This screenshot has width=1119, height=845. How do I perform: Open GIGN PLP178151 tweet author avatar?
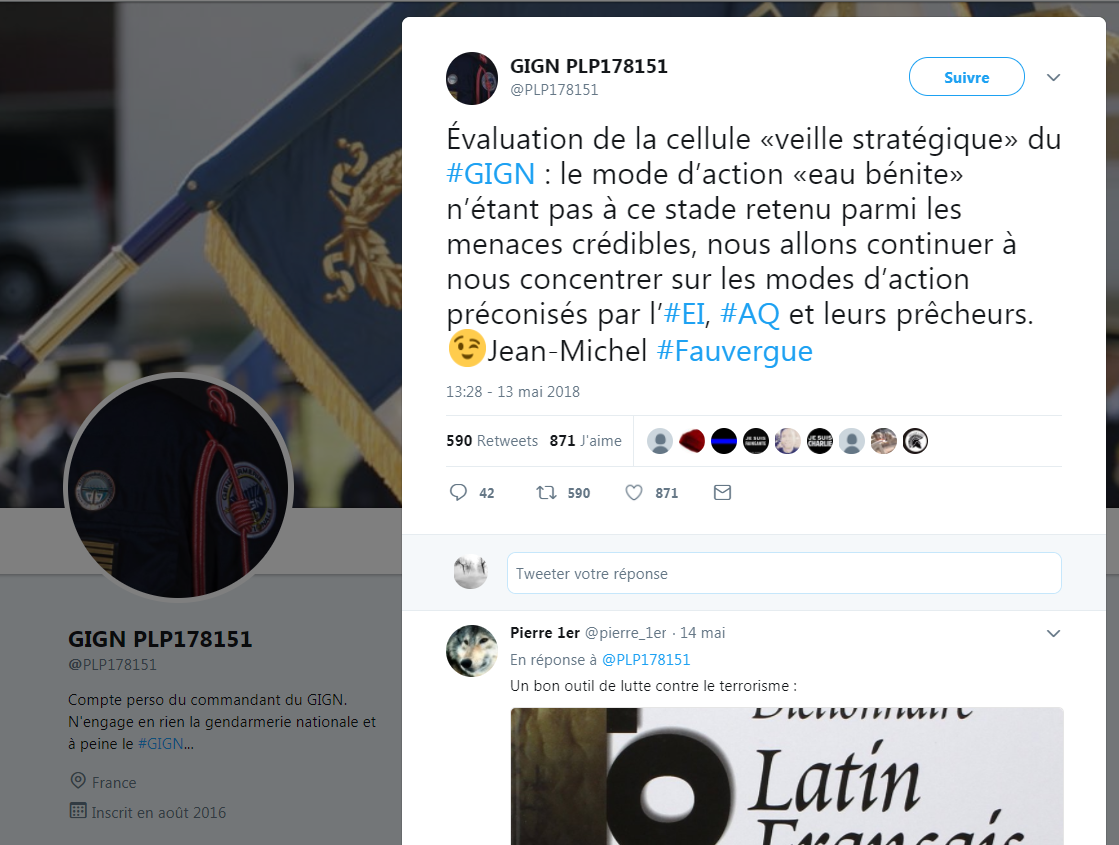click(472, 79)
